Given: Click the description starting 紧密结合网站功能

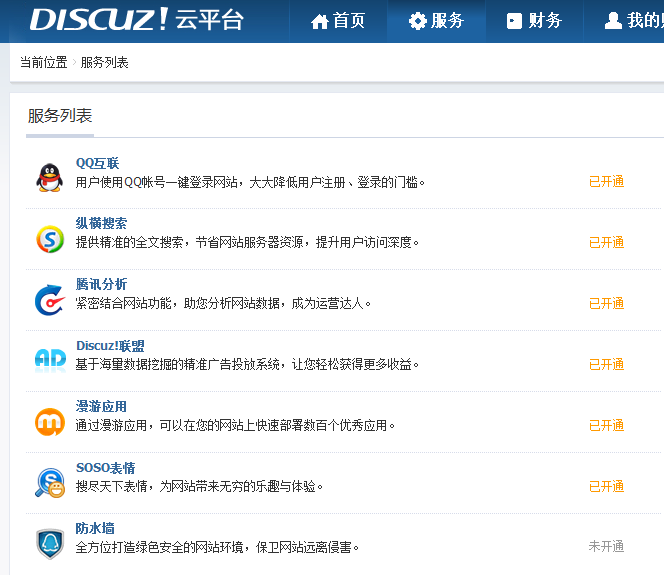Looking at the screenshot, I should pos(223,304).
